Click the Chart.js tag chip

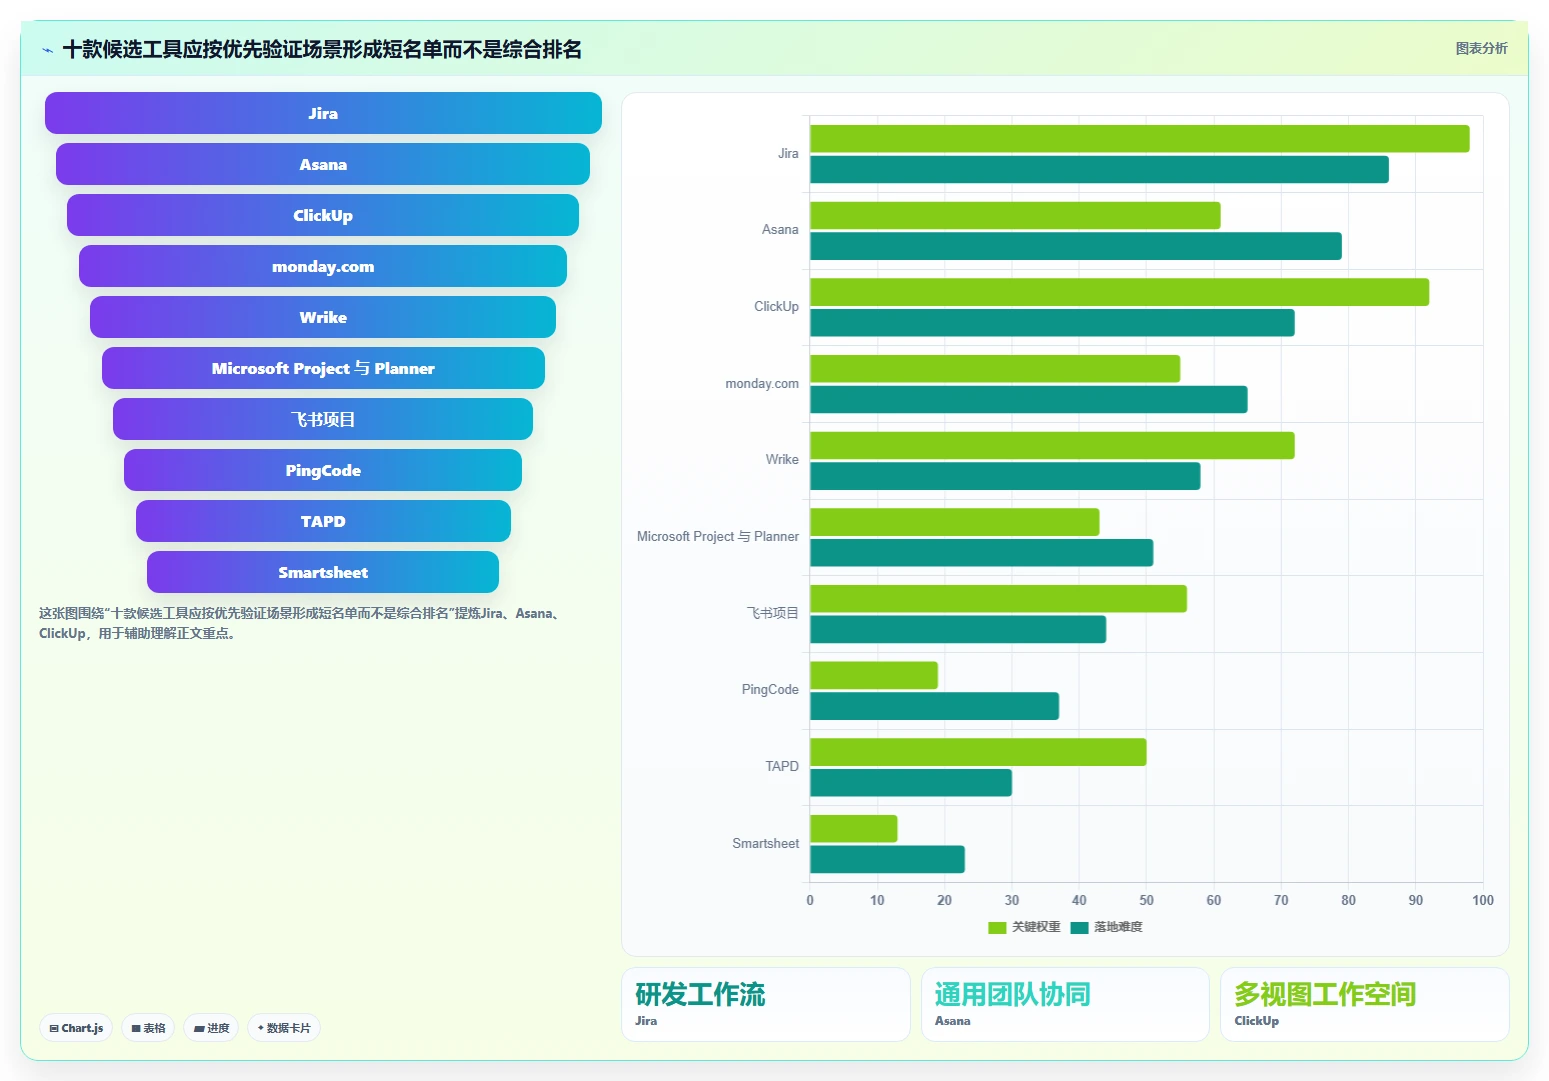(76, 1028)
